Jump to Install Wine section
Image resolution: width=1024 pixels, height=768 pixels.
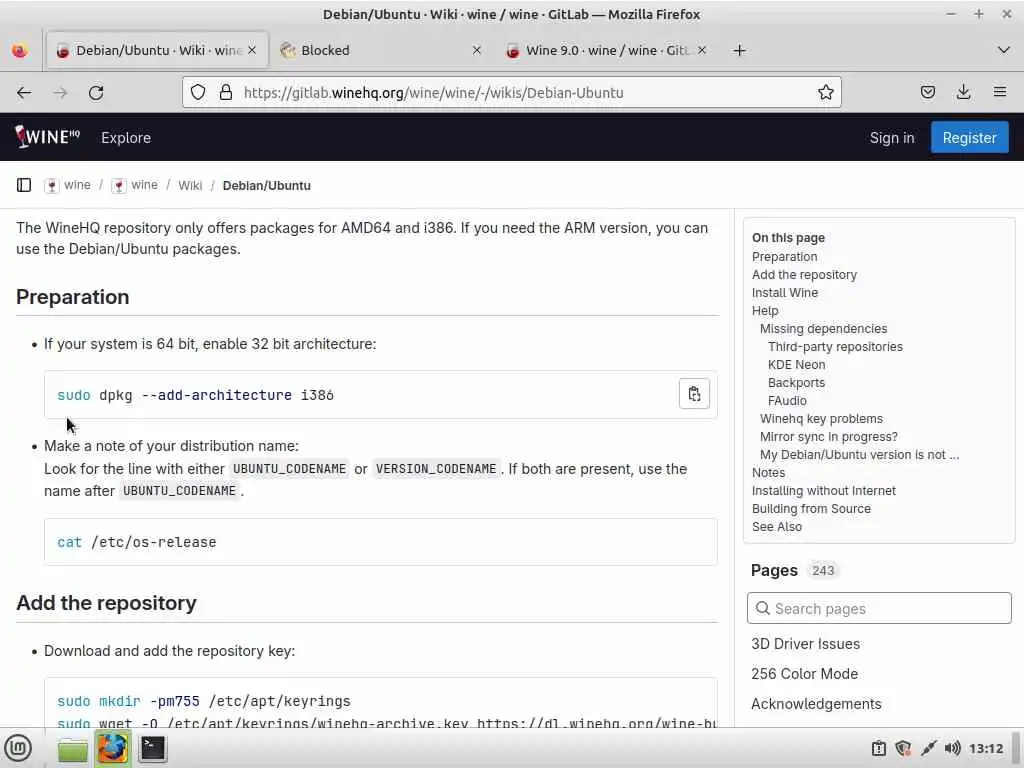(784, 293)
